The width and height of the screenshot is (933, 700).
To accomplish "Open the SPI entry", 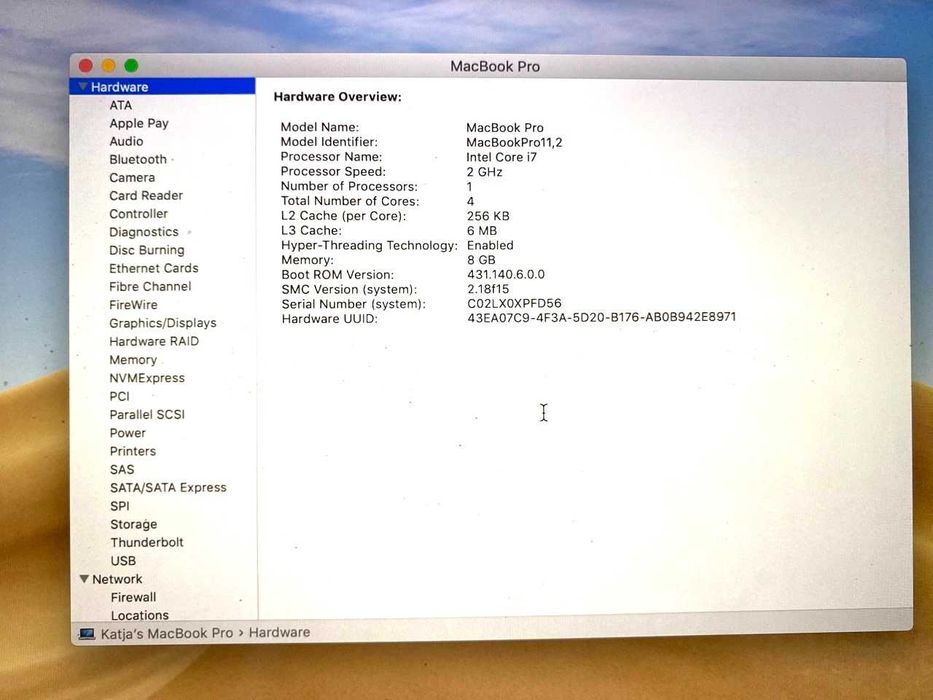I will pos(120,506).
